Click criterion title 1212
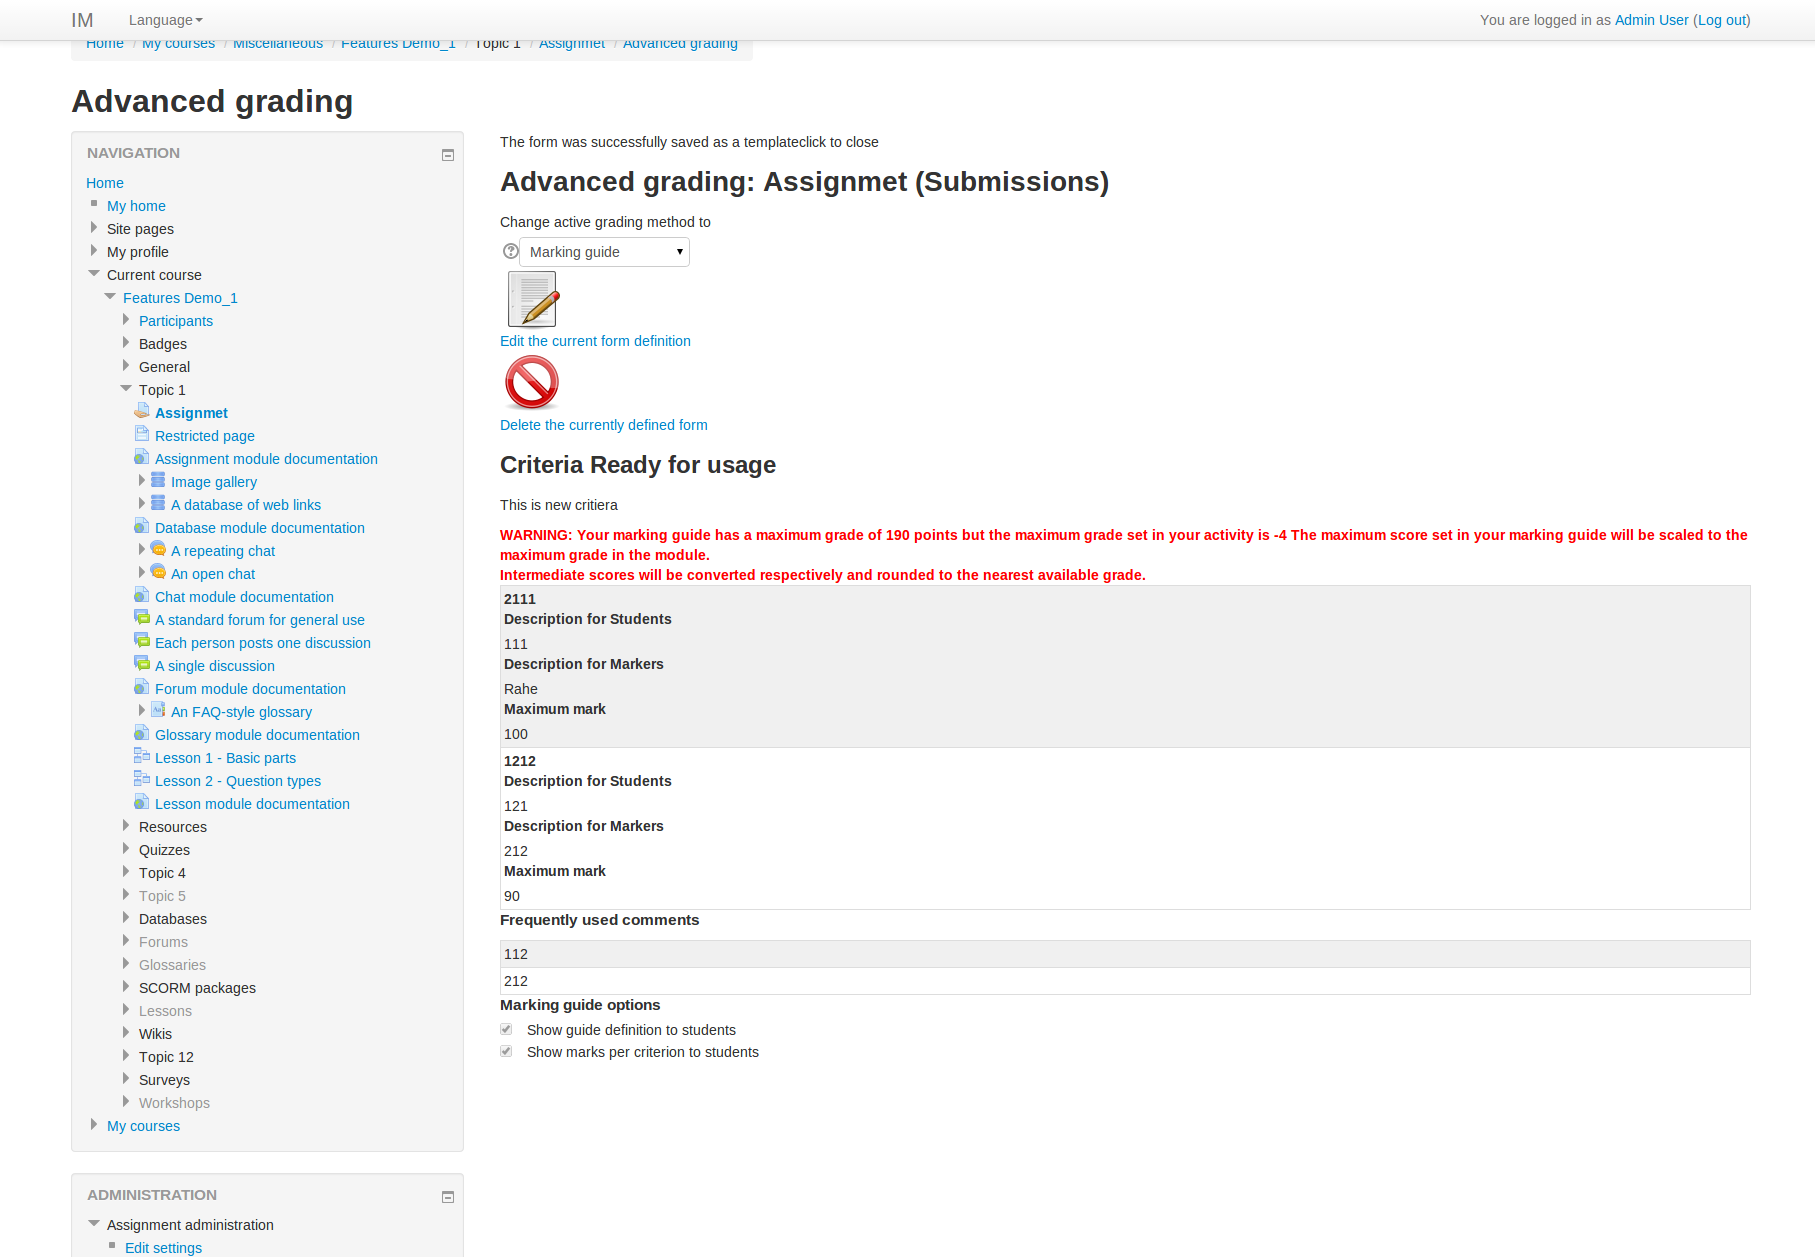Viewport: 1815px width, 1257px height. click(x=520, y=761)
